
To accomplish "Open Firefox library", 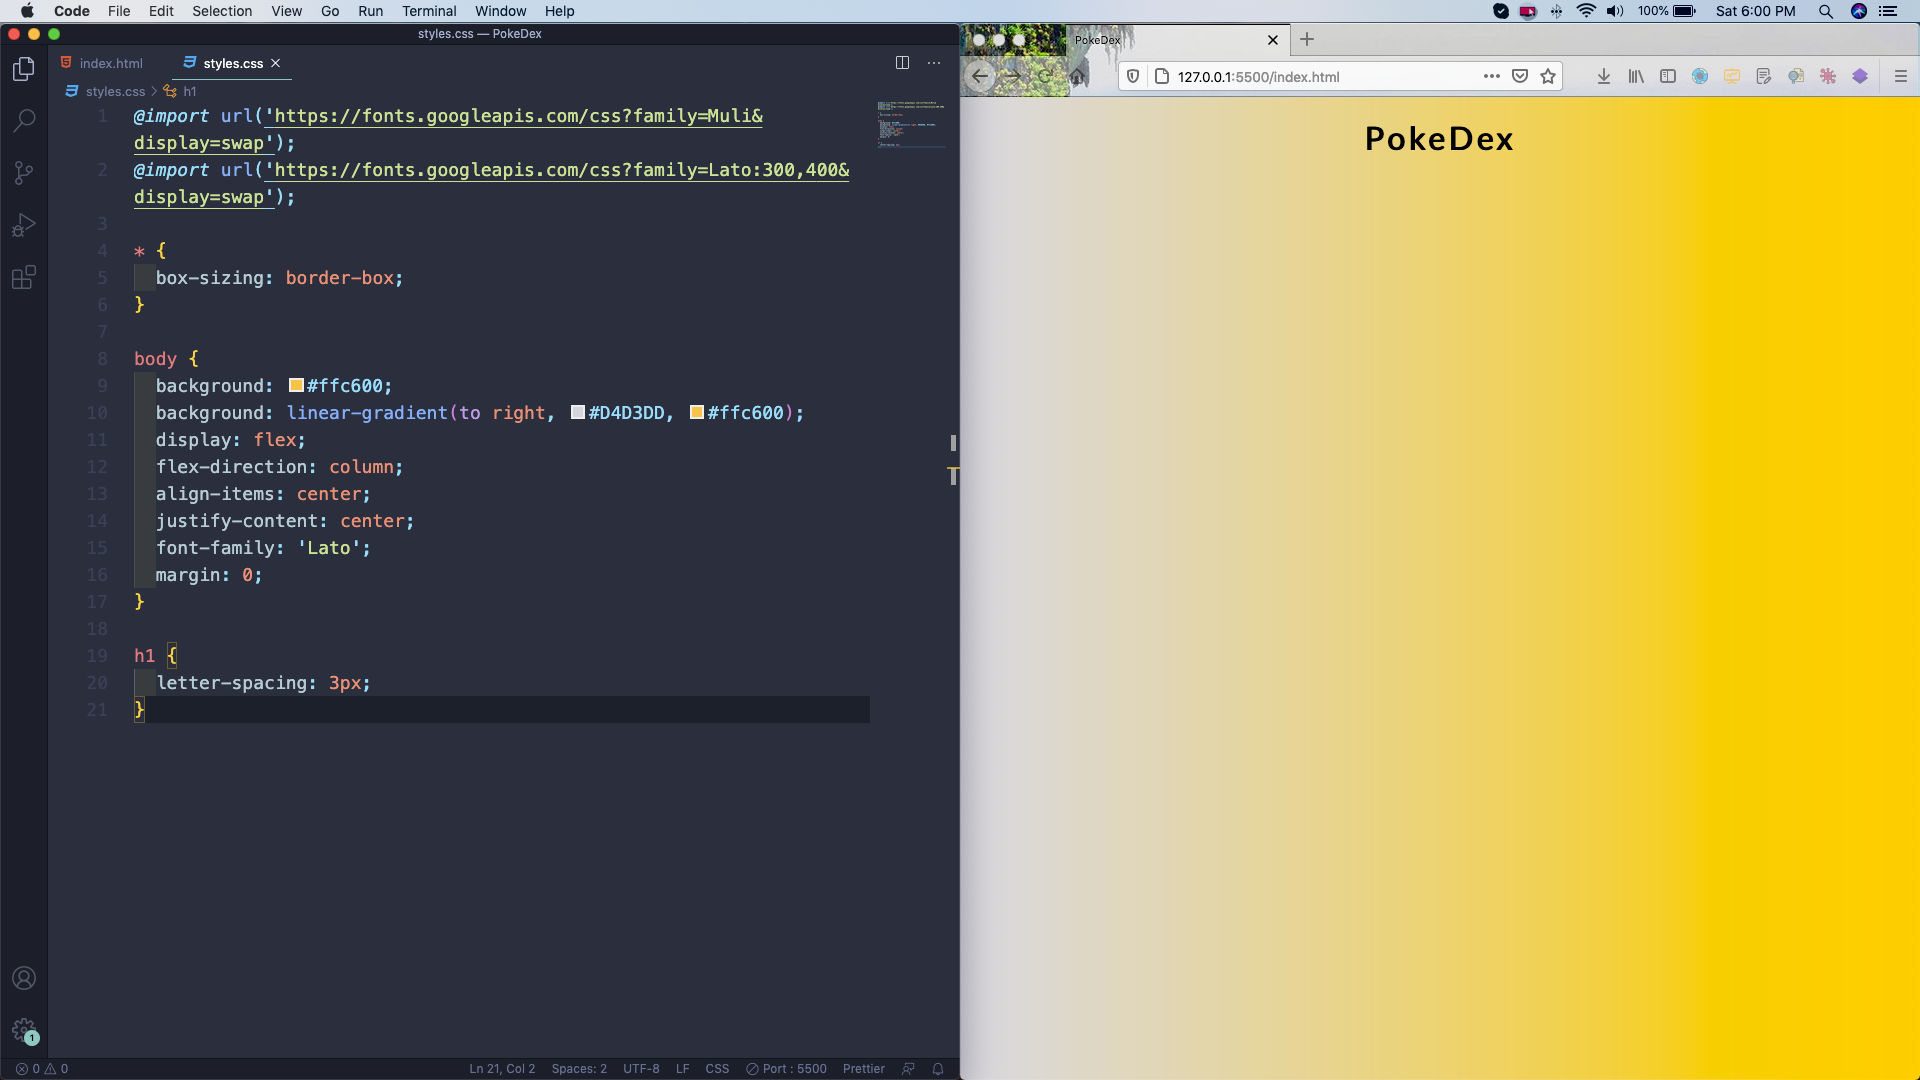I will pos(1636,76).
